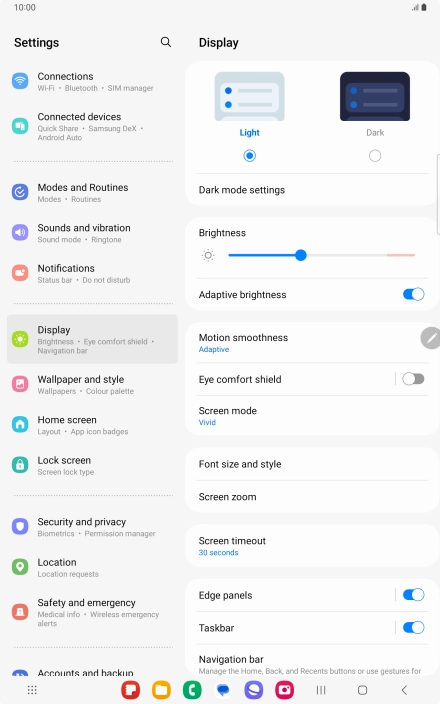Tap the Recents navigation button

321,690
